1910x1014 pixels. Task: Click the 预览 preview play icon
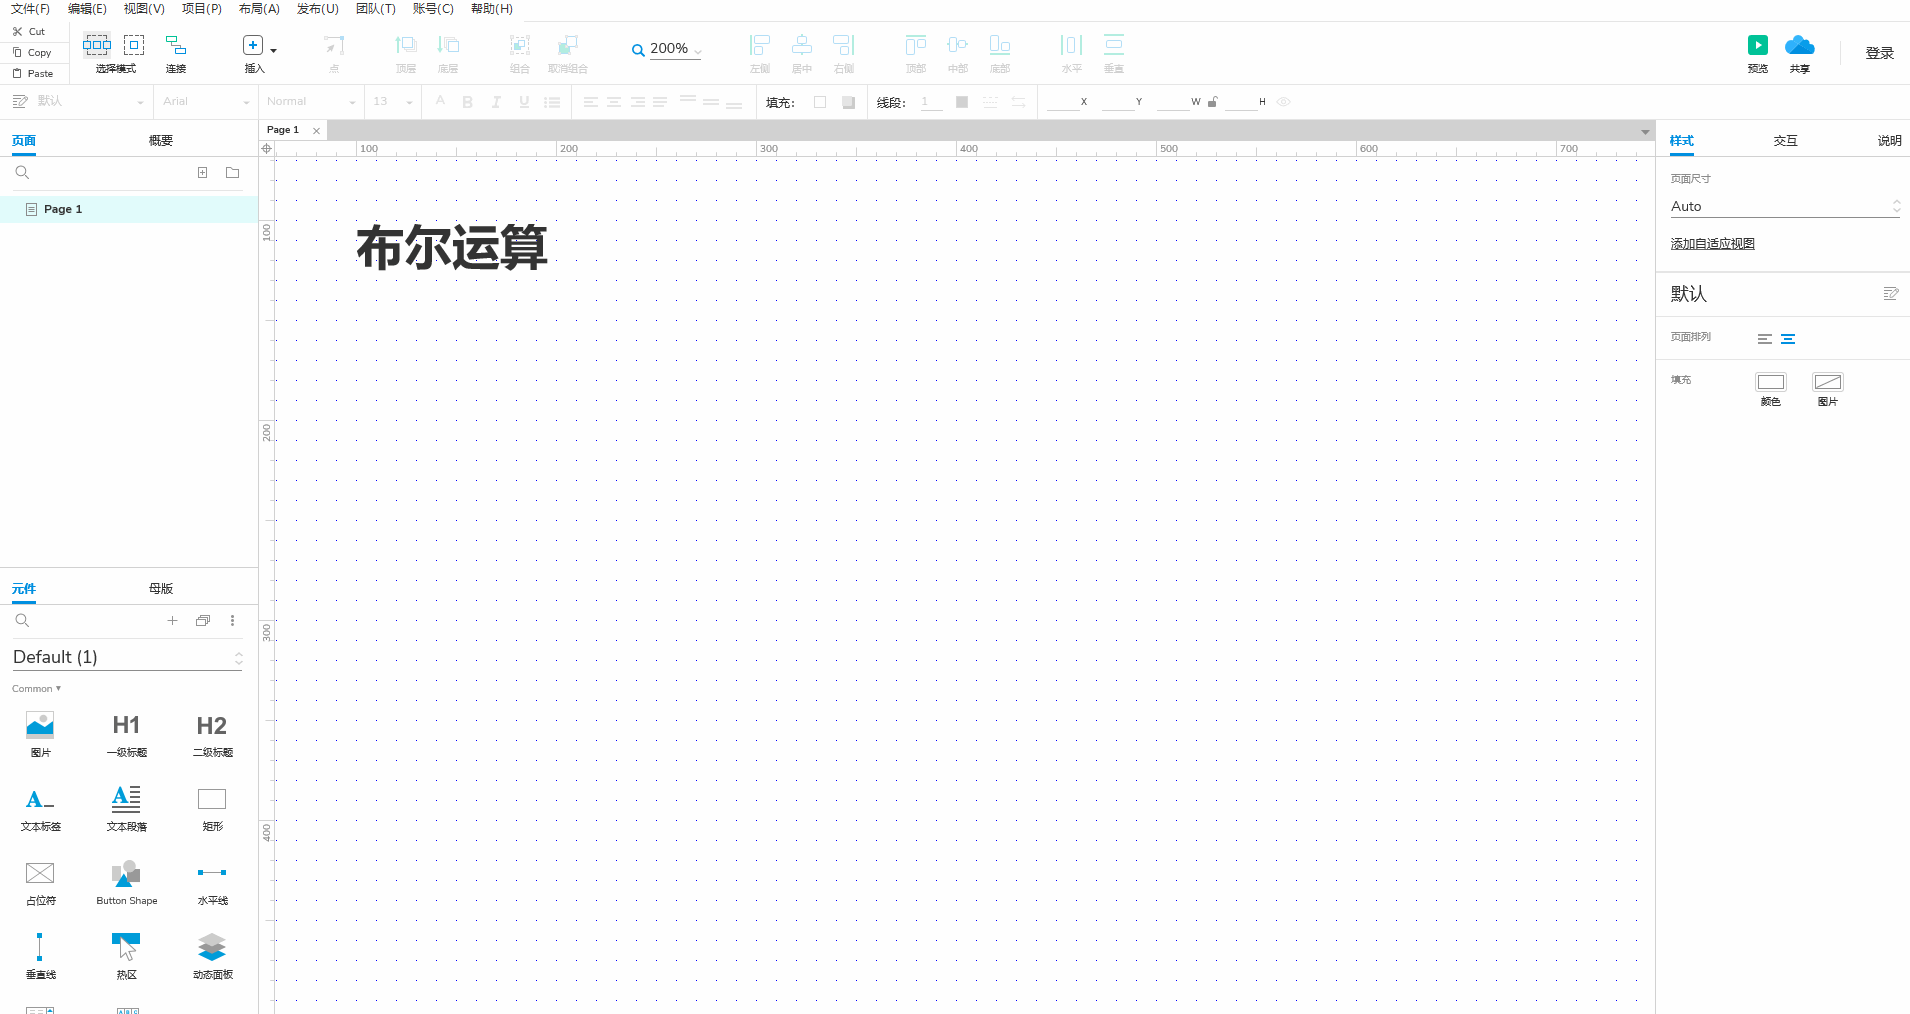click(1758, 45)
